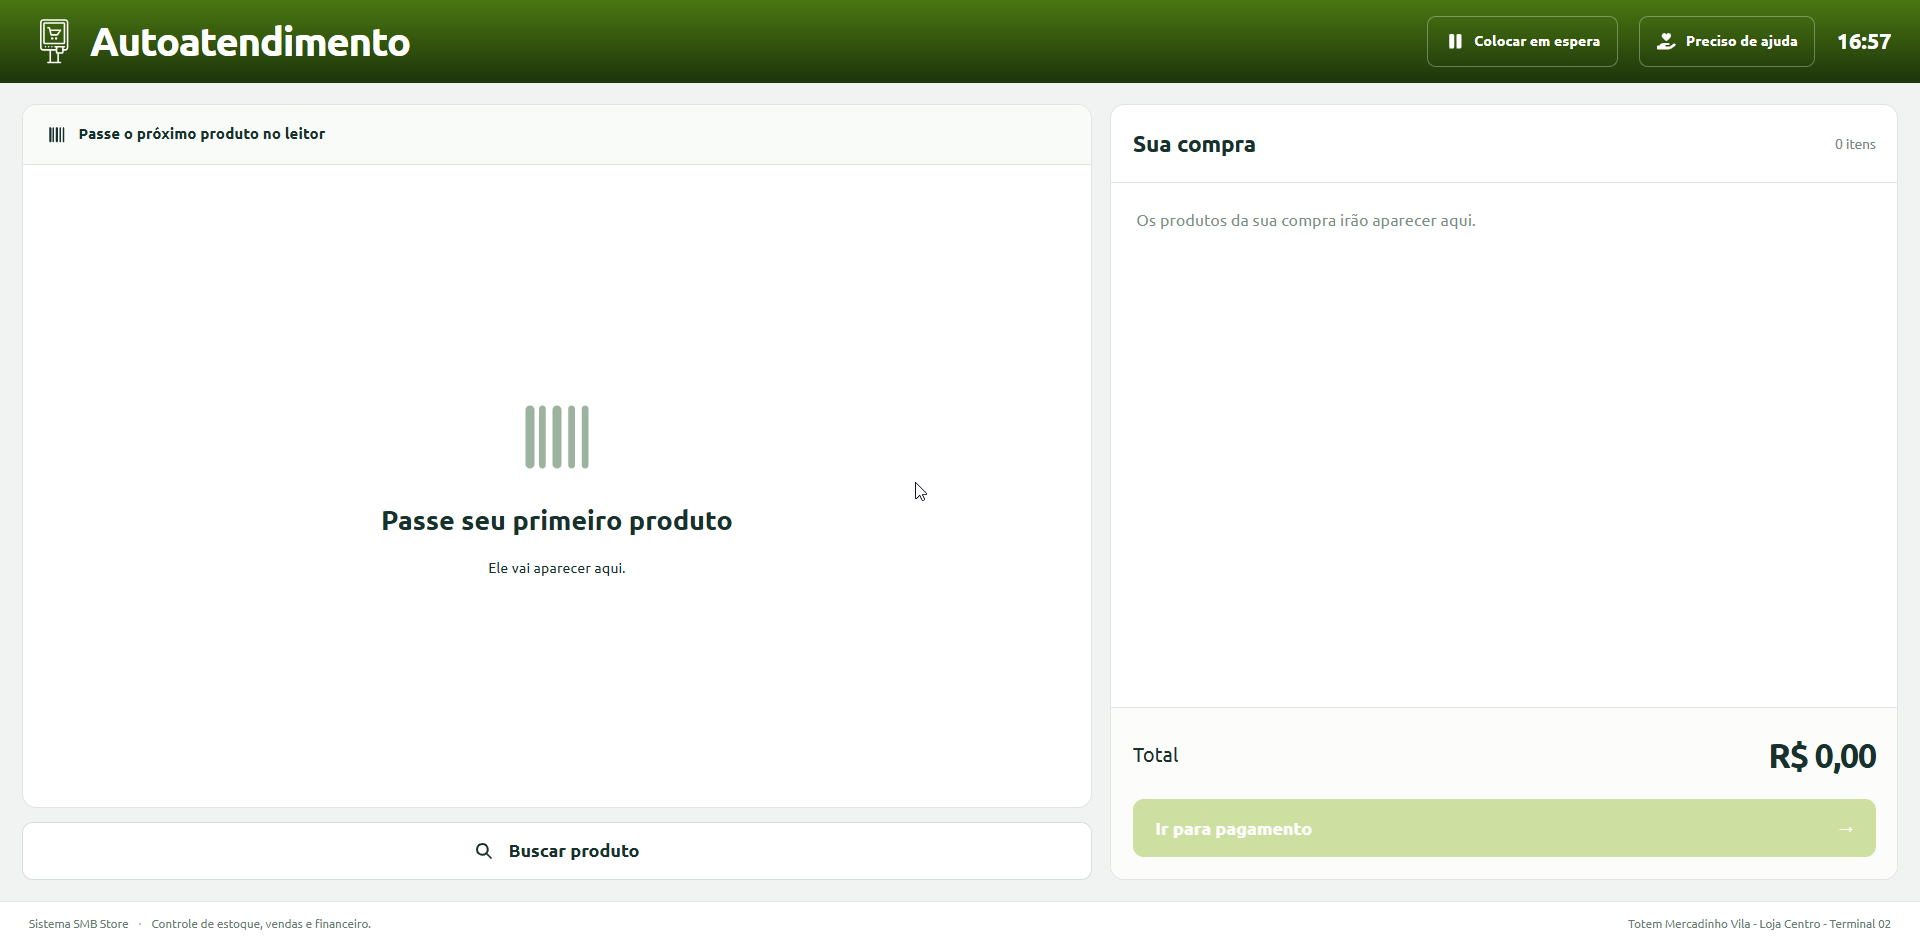The image size is (1920, 945).
Task: Click Totem Mercadinho Vila Terminal 02 text
Action: coord(1759,924)
